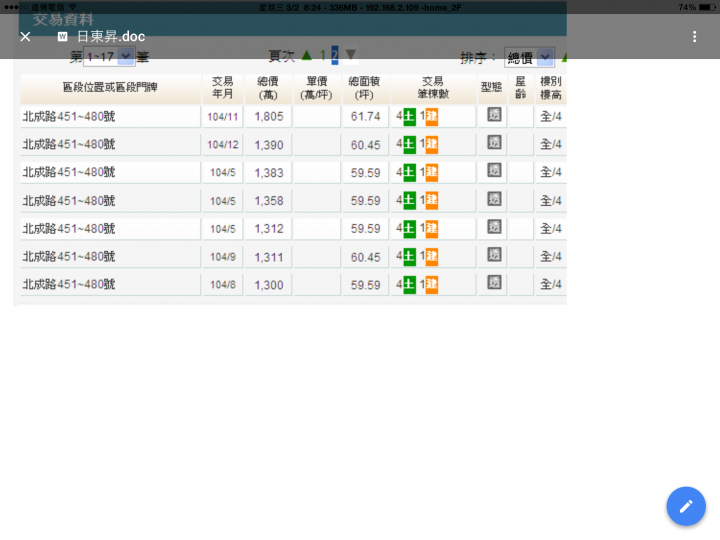Viewport: 720px width, 540px height.
Task: Click the 透 type icon in 1,312 row
Action: click(x=494, y=227)
